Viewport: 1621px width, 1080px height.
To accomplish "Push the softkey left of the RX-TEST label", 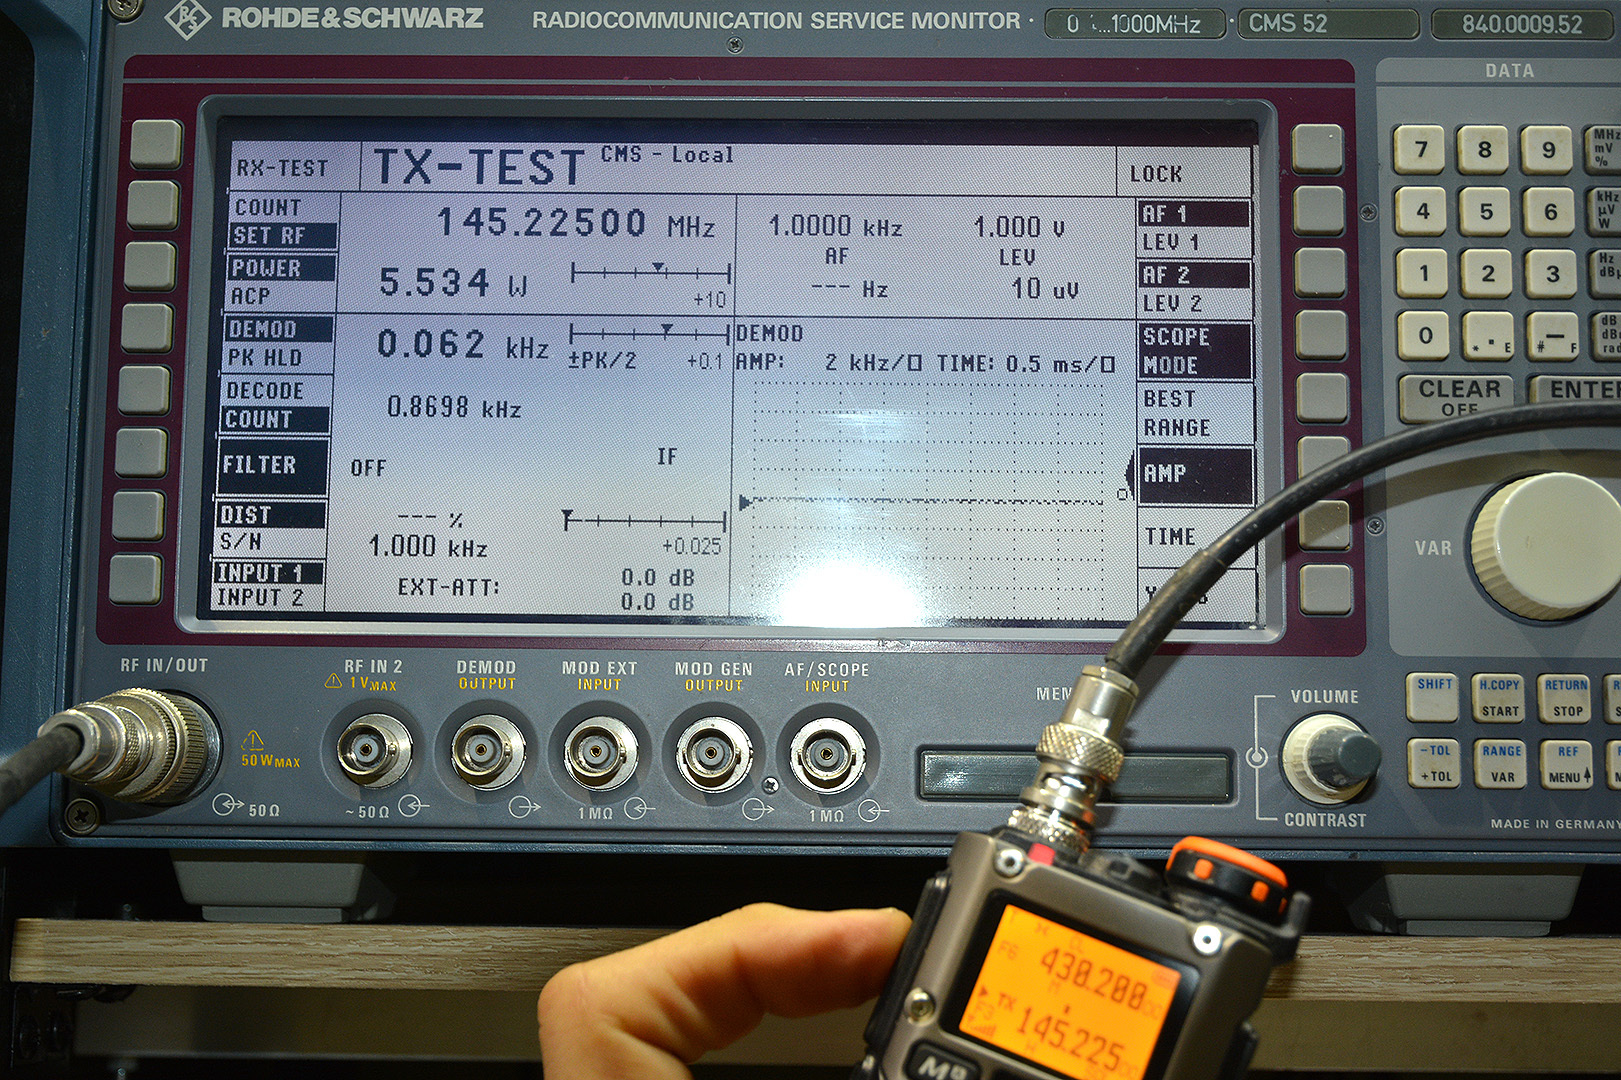I will pos(157,144).
